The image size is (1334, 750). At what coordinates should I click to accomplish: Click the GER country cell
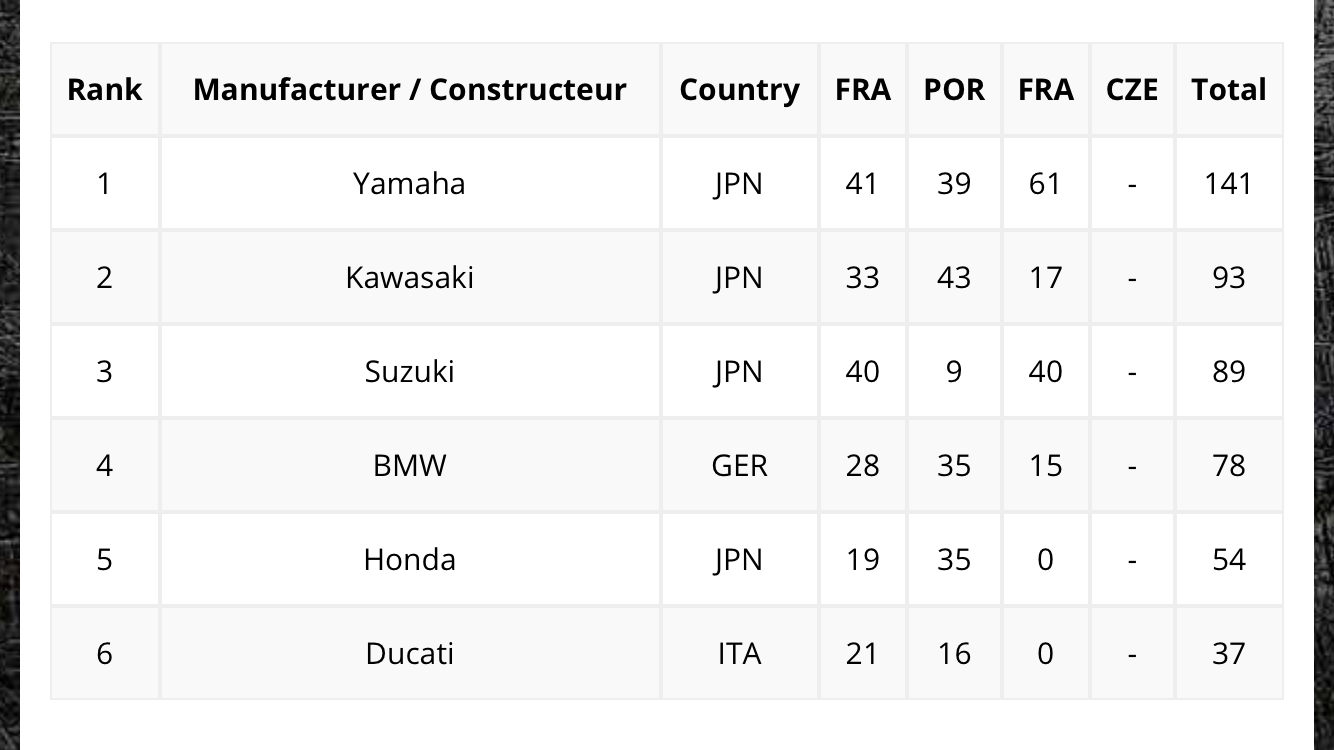[x=739, y=466]
